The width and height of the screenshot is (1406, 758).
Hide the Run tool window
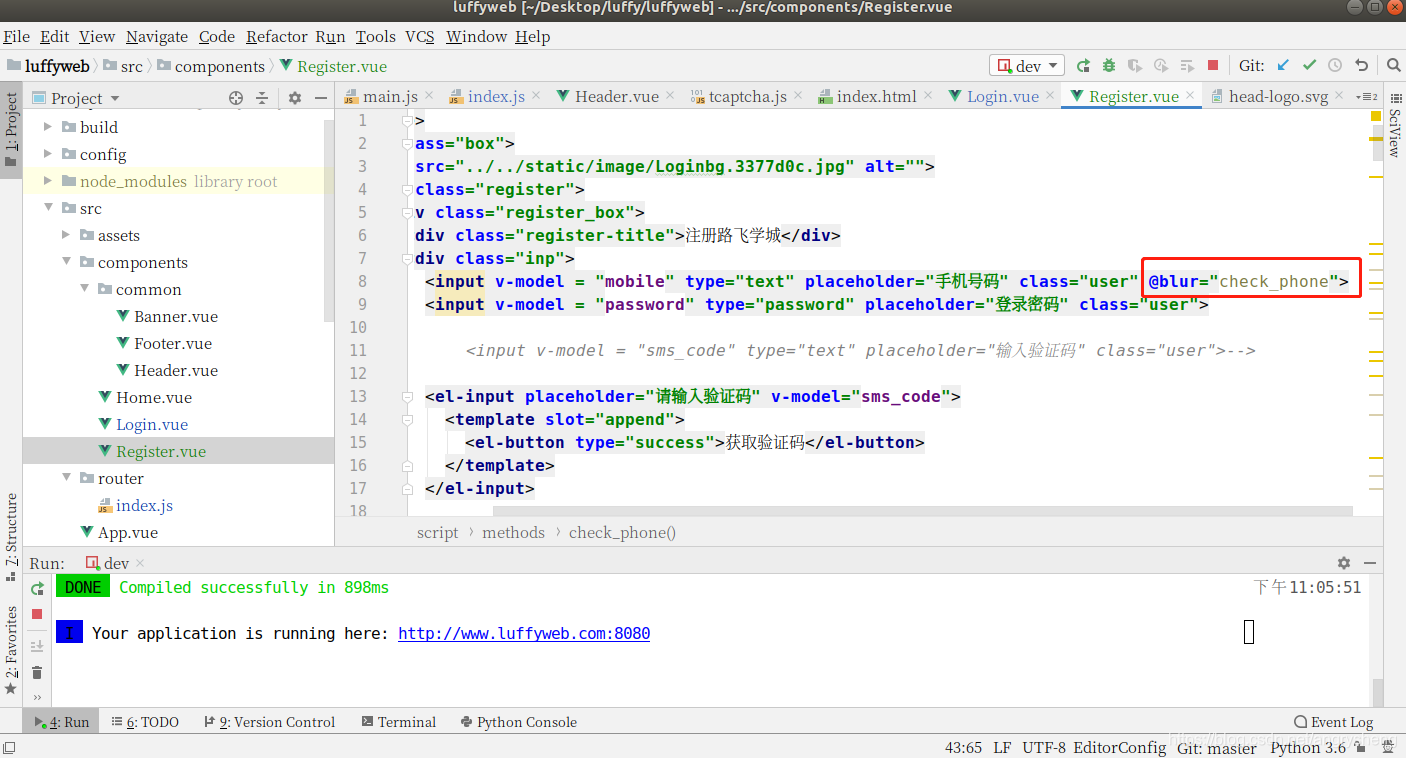pyautogui.click(x=1369, y=563)
